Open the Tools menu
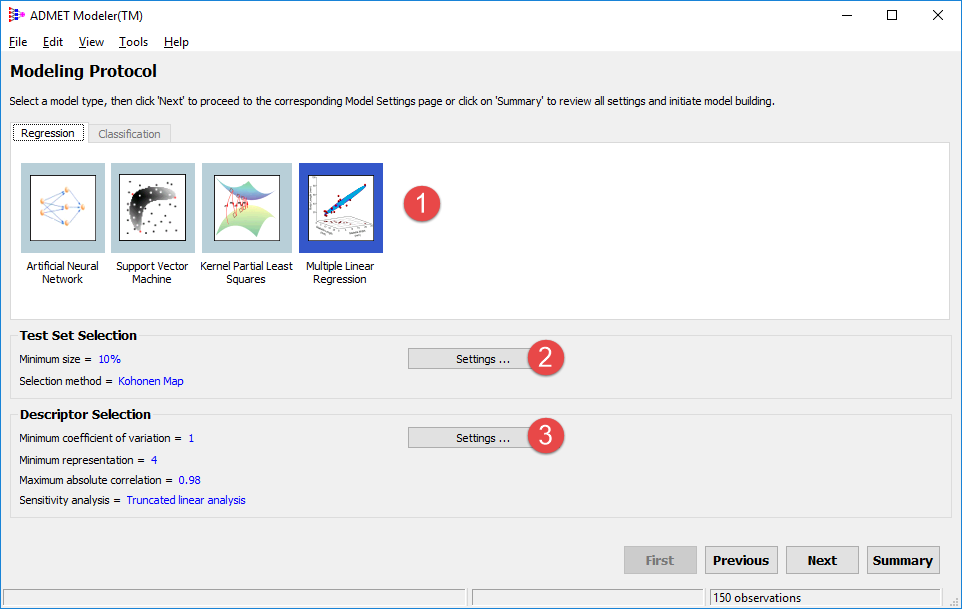962x609 pixels. click(x=133, y=42)
